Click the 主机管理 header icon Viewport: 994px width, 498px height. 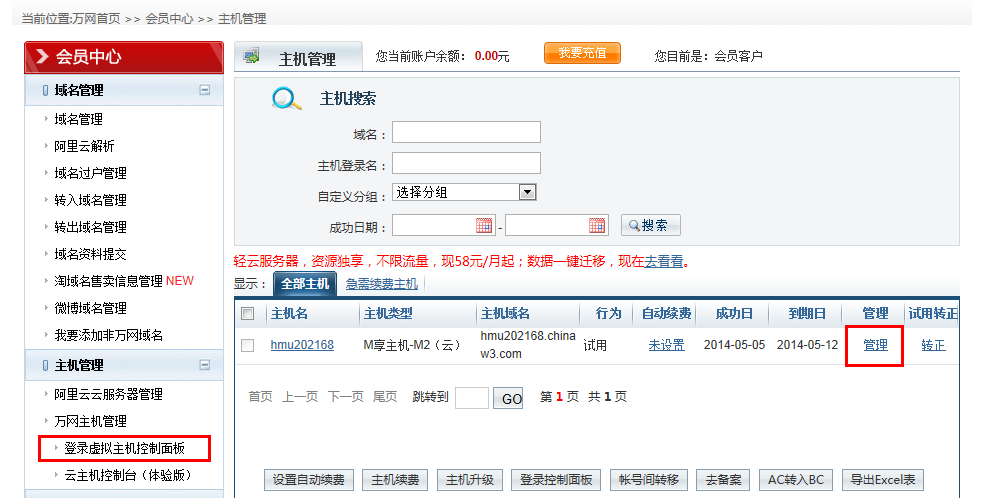(251, 57)
